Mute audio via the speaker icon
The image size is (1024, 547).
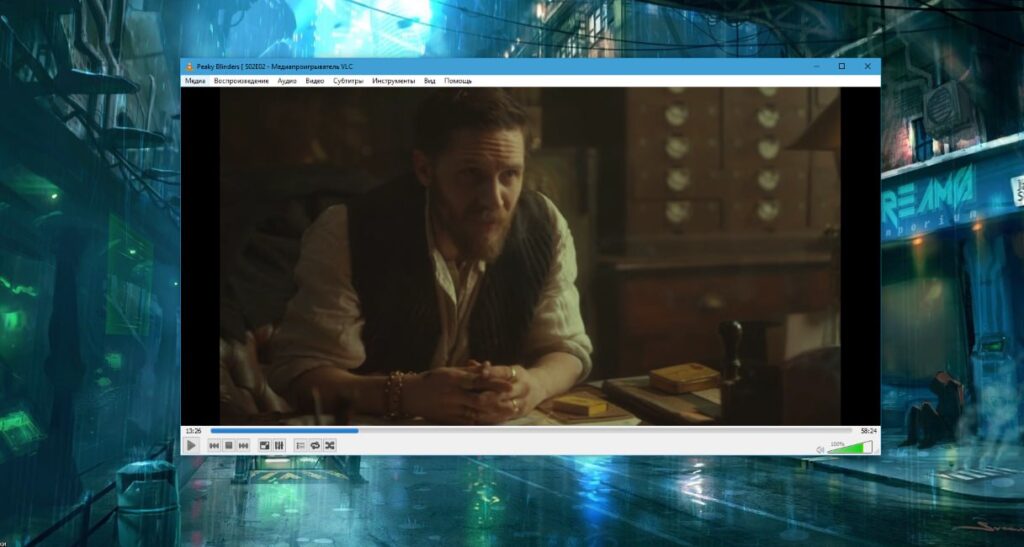[820, 449]
